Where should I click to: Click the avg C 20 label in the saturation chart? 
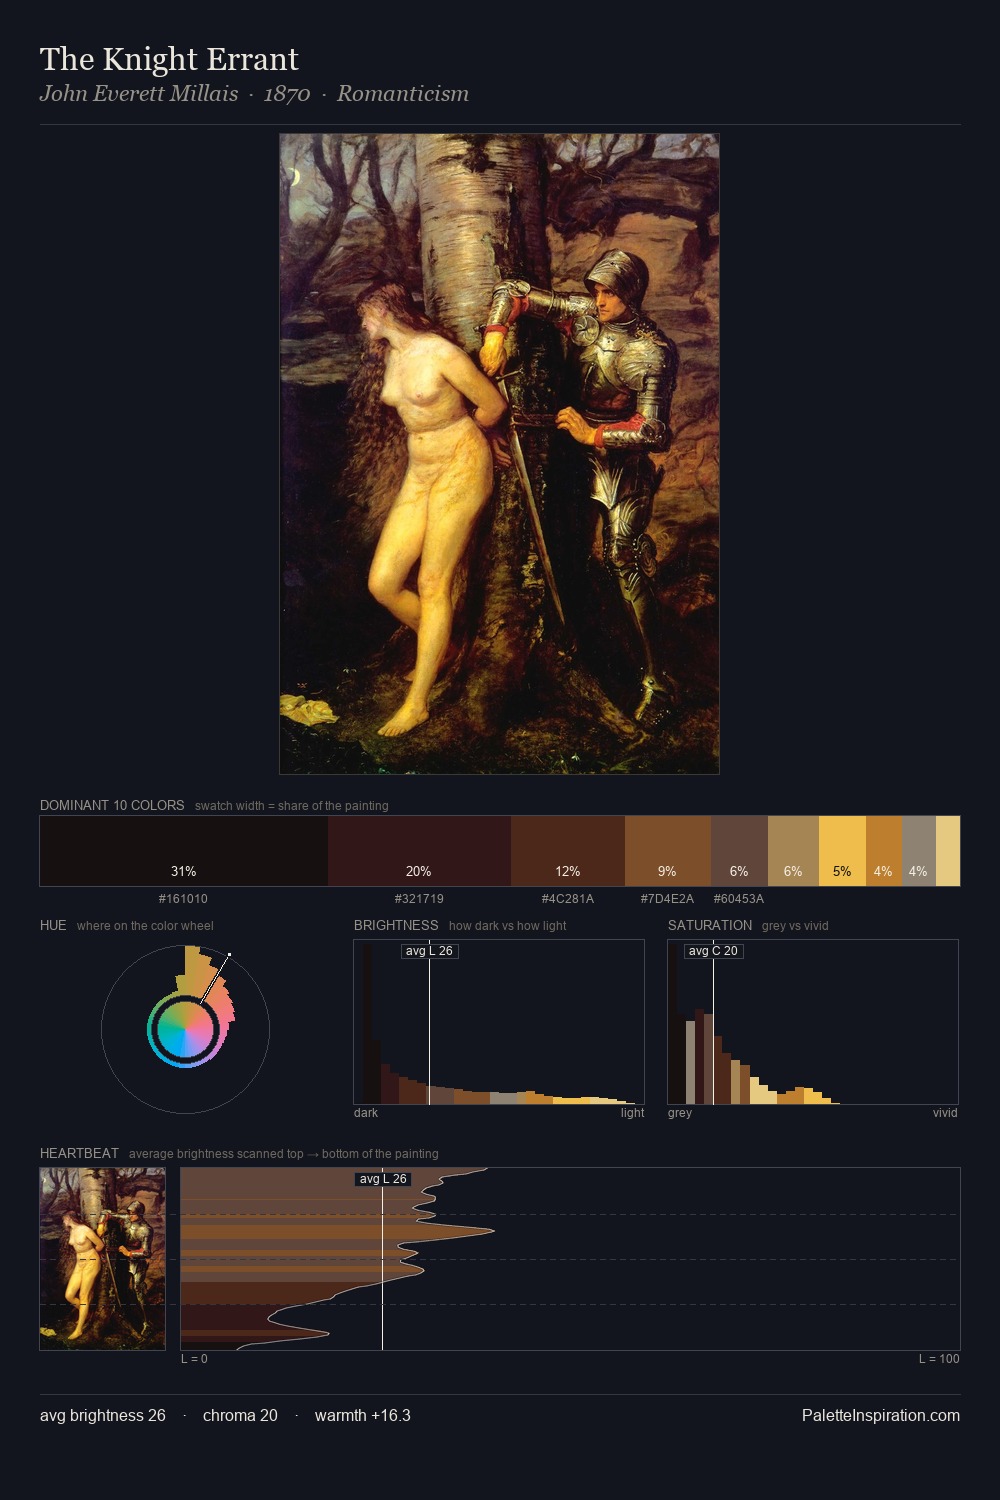[713, 951]
